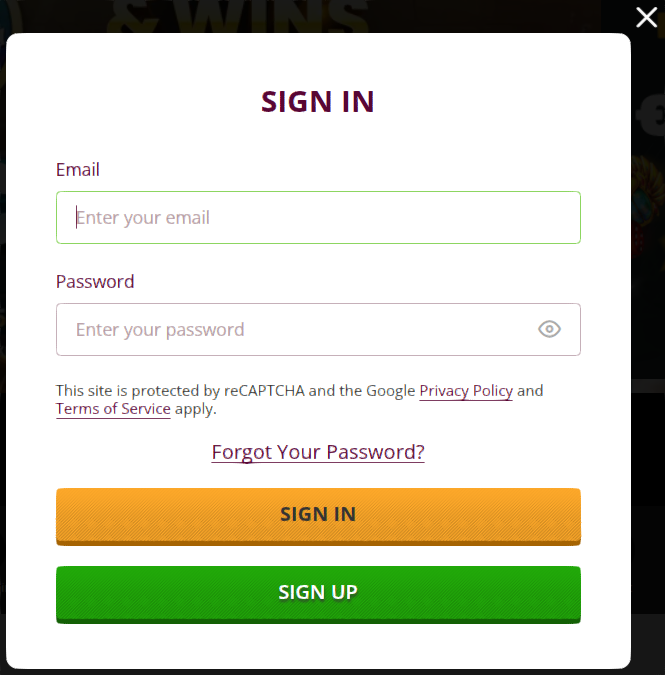Close the sign-in dialog with the X
Screen dimensions: 665x675
pos(646,17)
